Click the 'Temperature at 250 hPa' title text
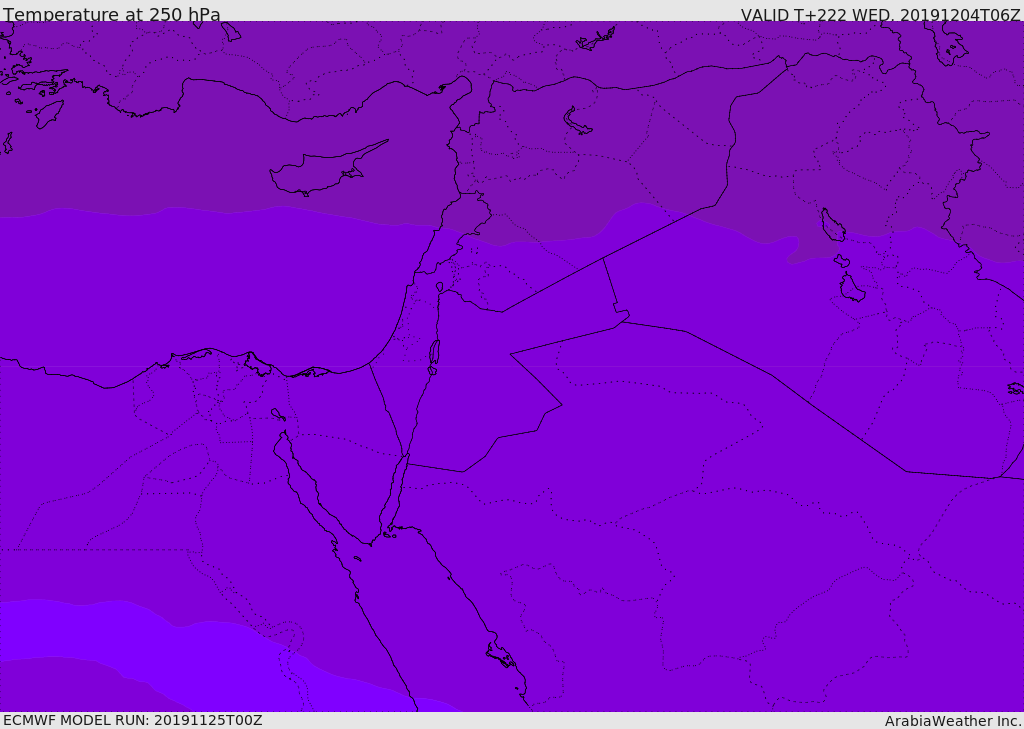The width and height of the screenshot is (1024, 729). point(112,14)
